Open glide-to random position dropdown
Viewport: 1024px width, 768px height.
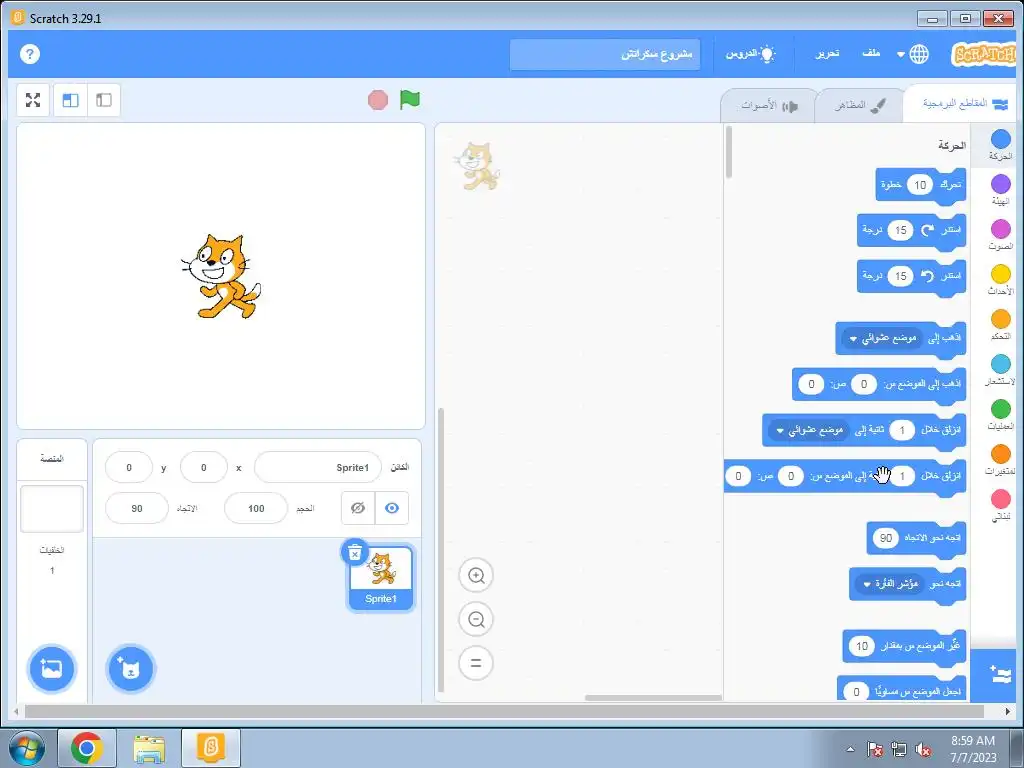[x=809, y=430]
